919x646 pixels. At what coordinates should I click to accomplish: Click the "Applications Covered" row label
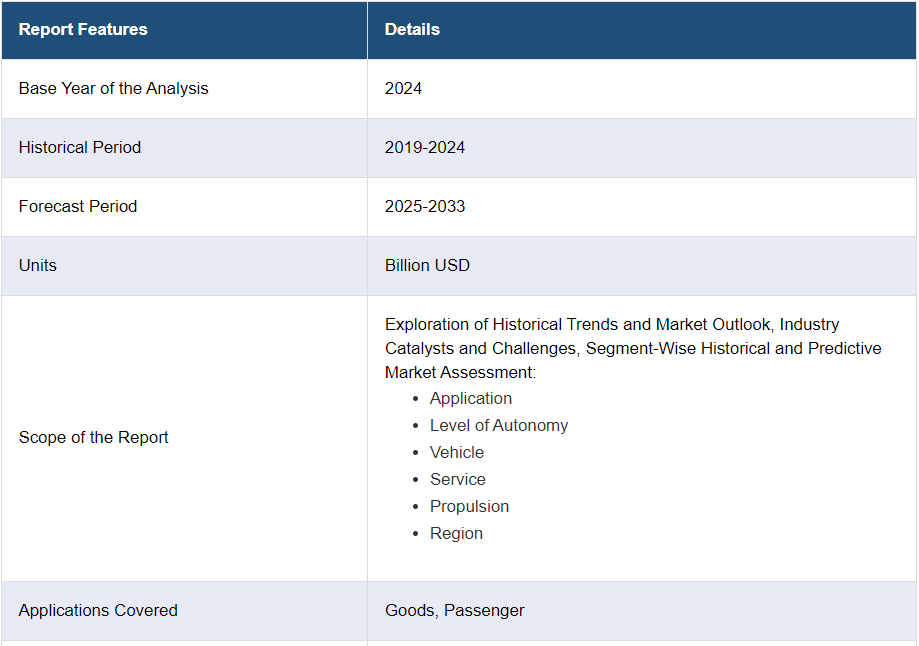click(x=98, y=611)
